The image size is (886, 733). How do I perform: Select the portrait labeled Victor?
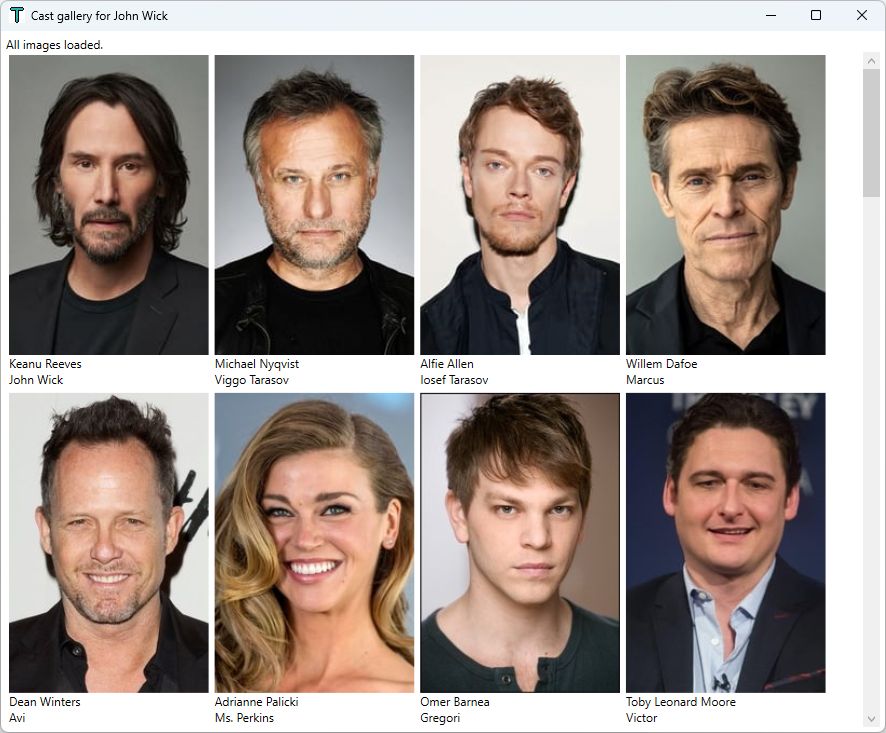point(726,543)
